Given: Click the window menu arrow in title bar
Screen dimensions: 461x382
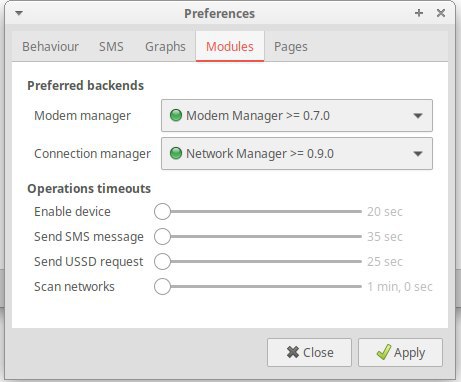Looking at the screenshot, I should point(19,13).
